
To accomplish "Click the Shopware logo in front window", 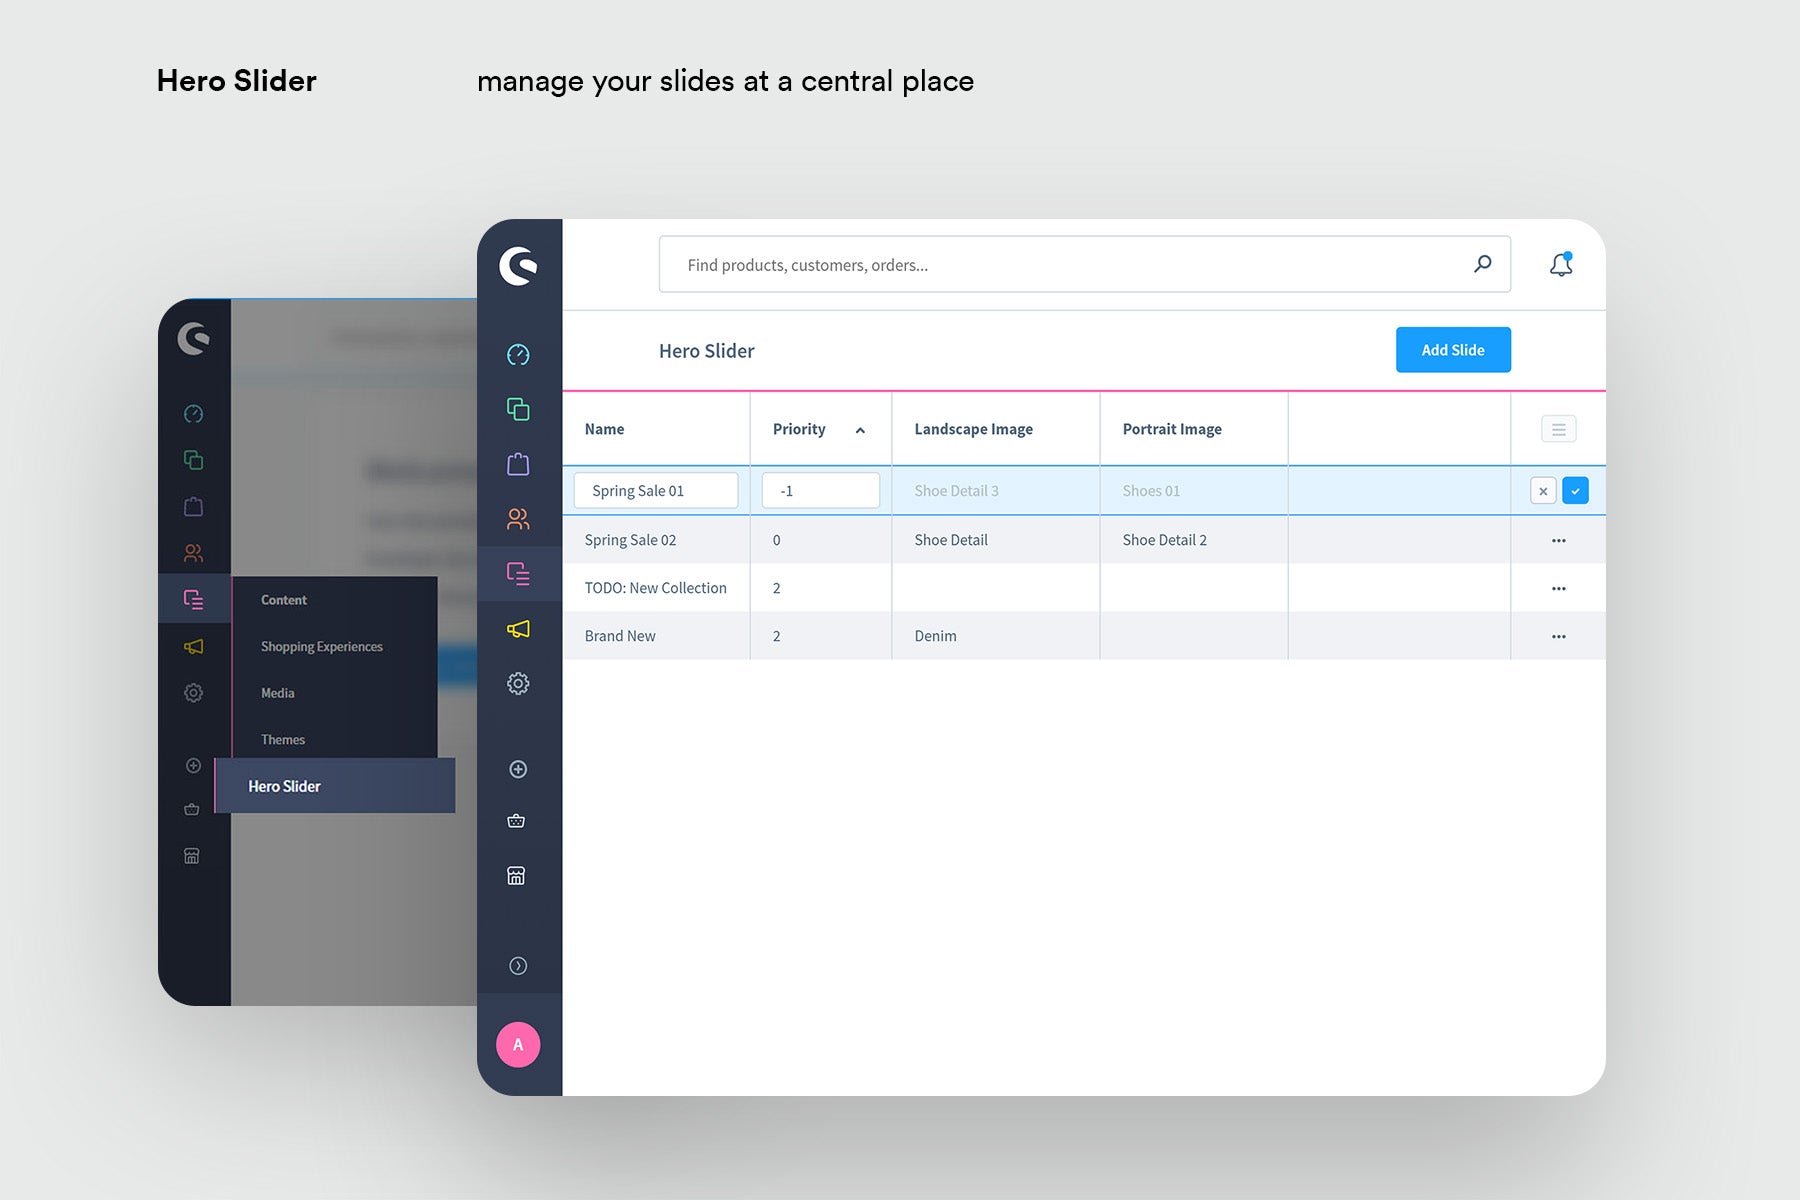I will point(518,266).
